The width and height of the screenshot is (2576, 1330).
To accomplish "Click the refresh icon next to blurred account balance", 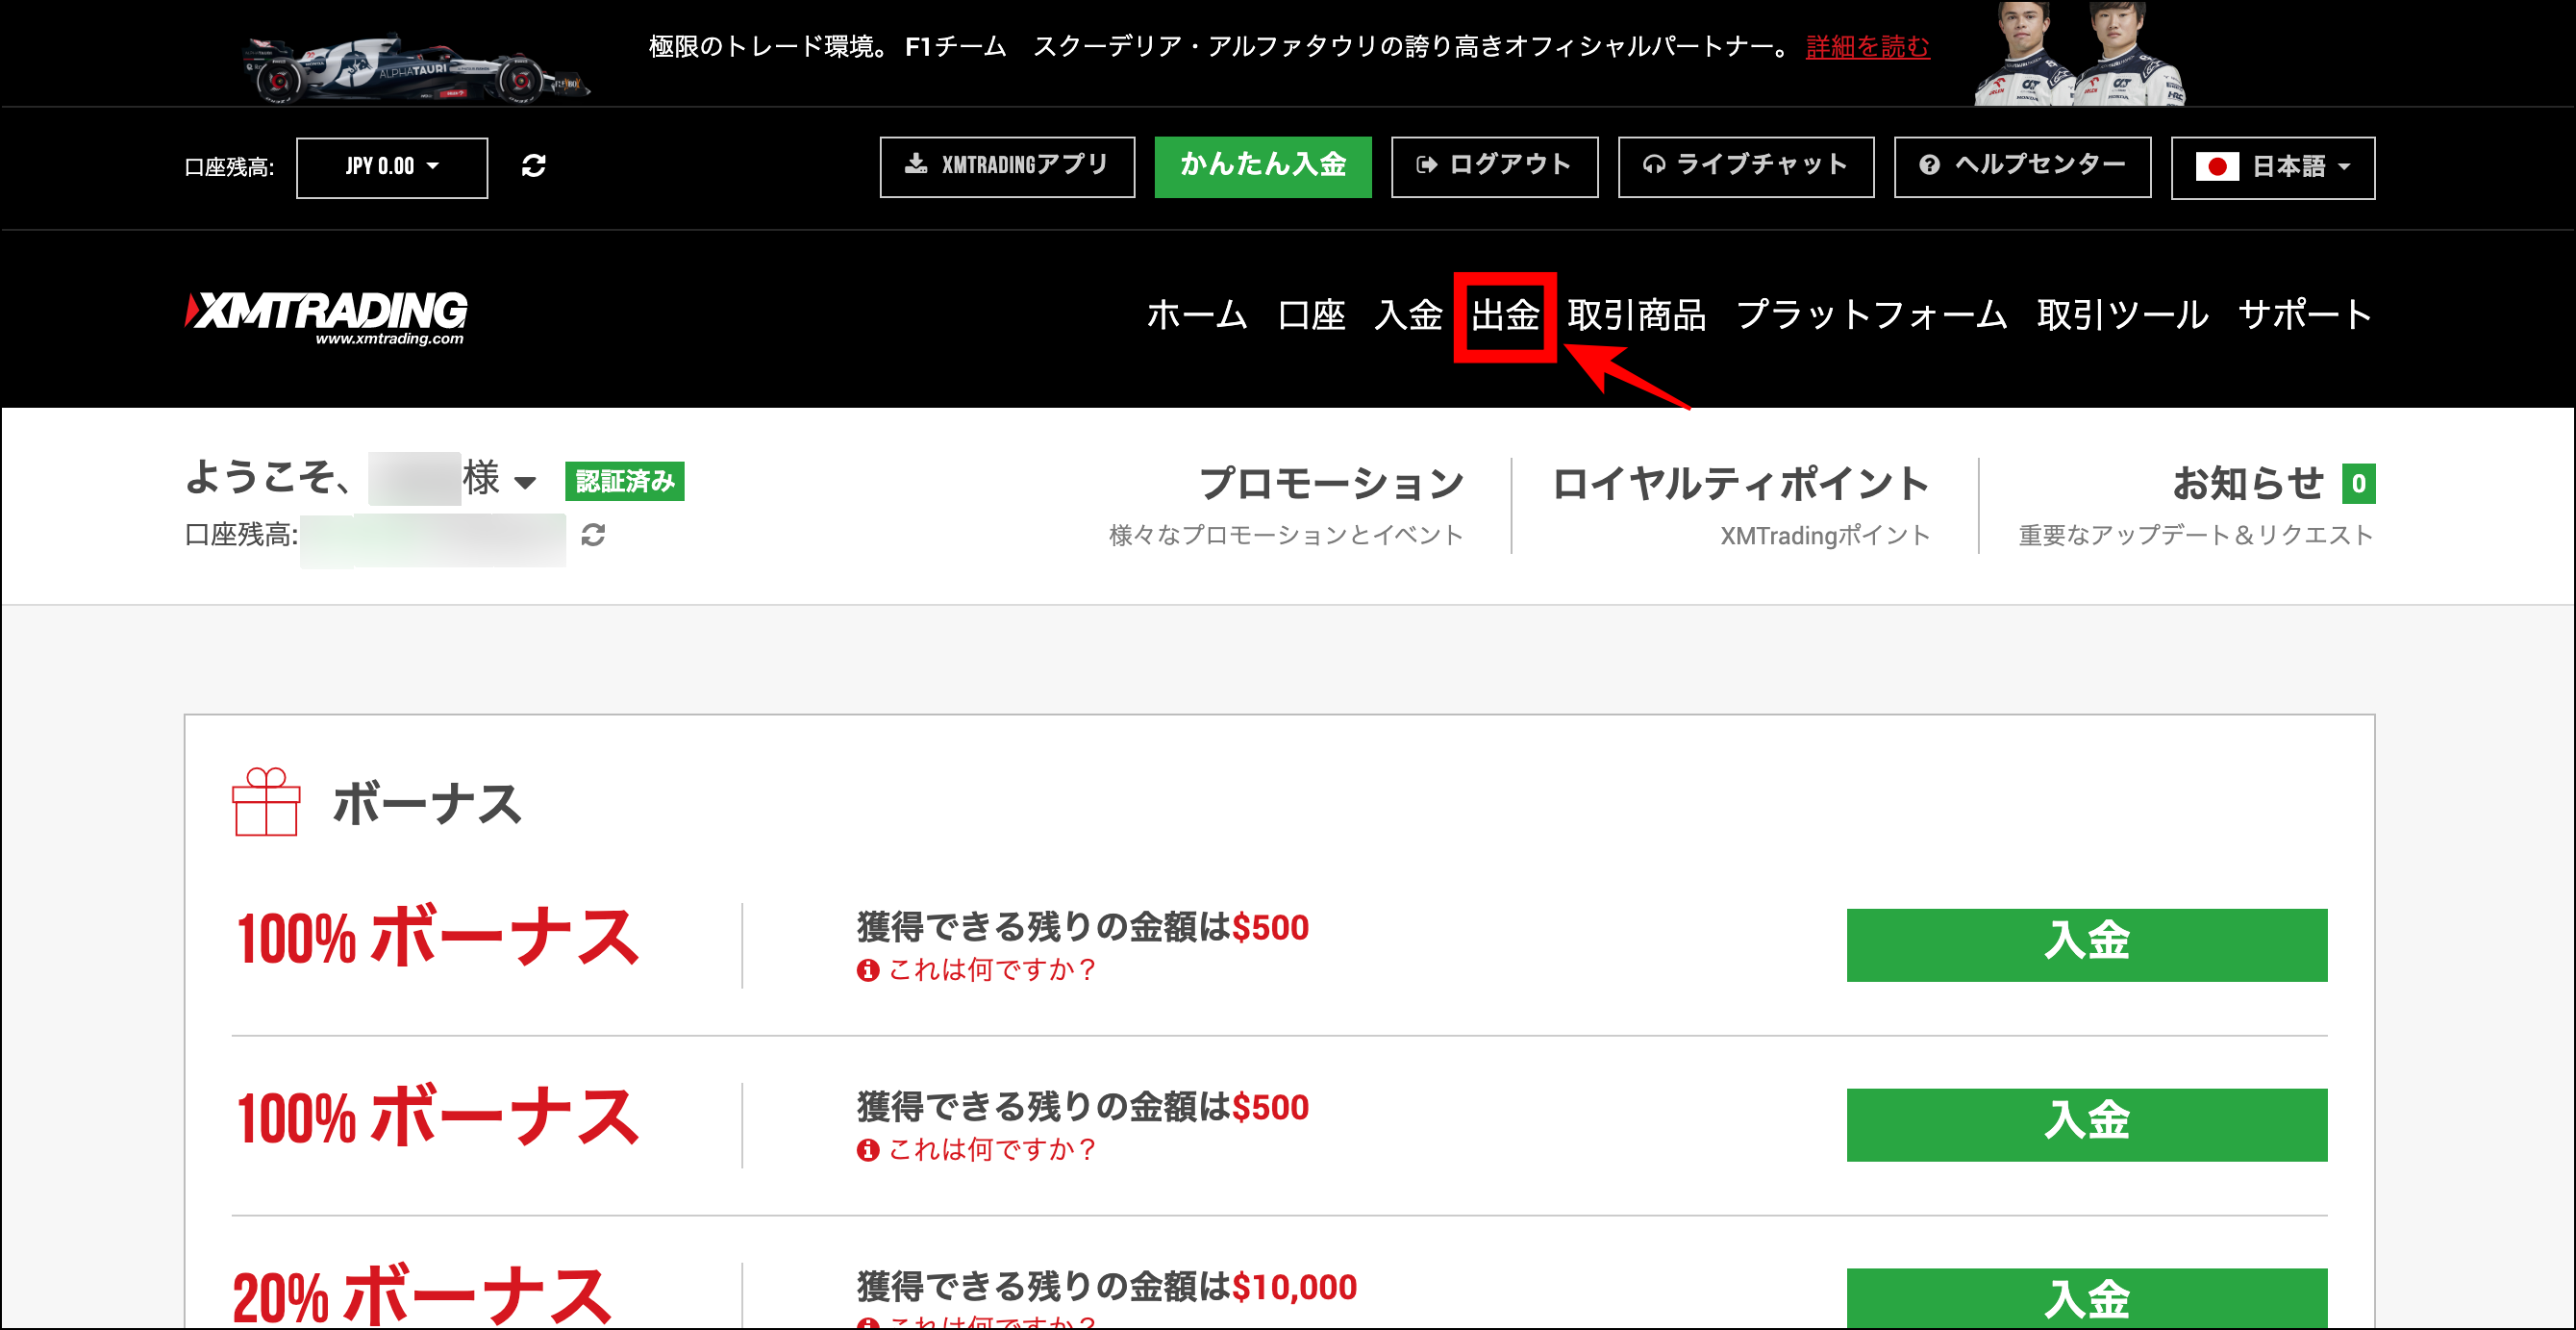I will pyautogui.click(x=593, y=535).
